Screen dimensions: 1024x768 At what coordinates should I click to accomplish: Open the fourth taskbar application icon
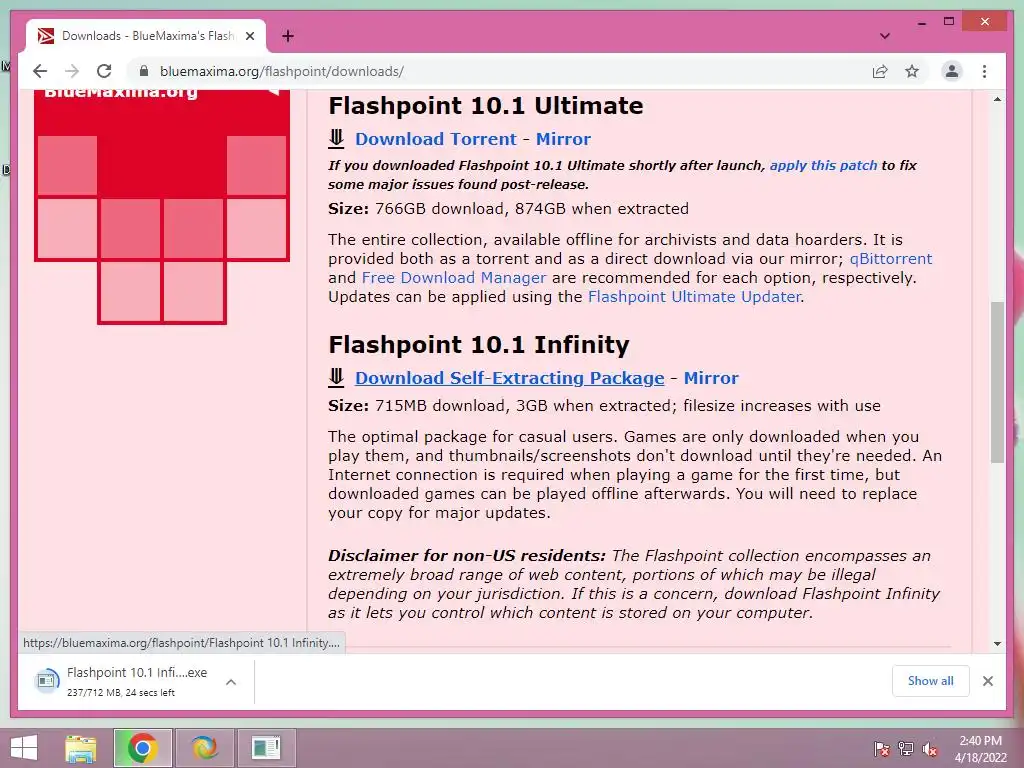tap(266, 748)
